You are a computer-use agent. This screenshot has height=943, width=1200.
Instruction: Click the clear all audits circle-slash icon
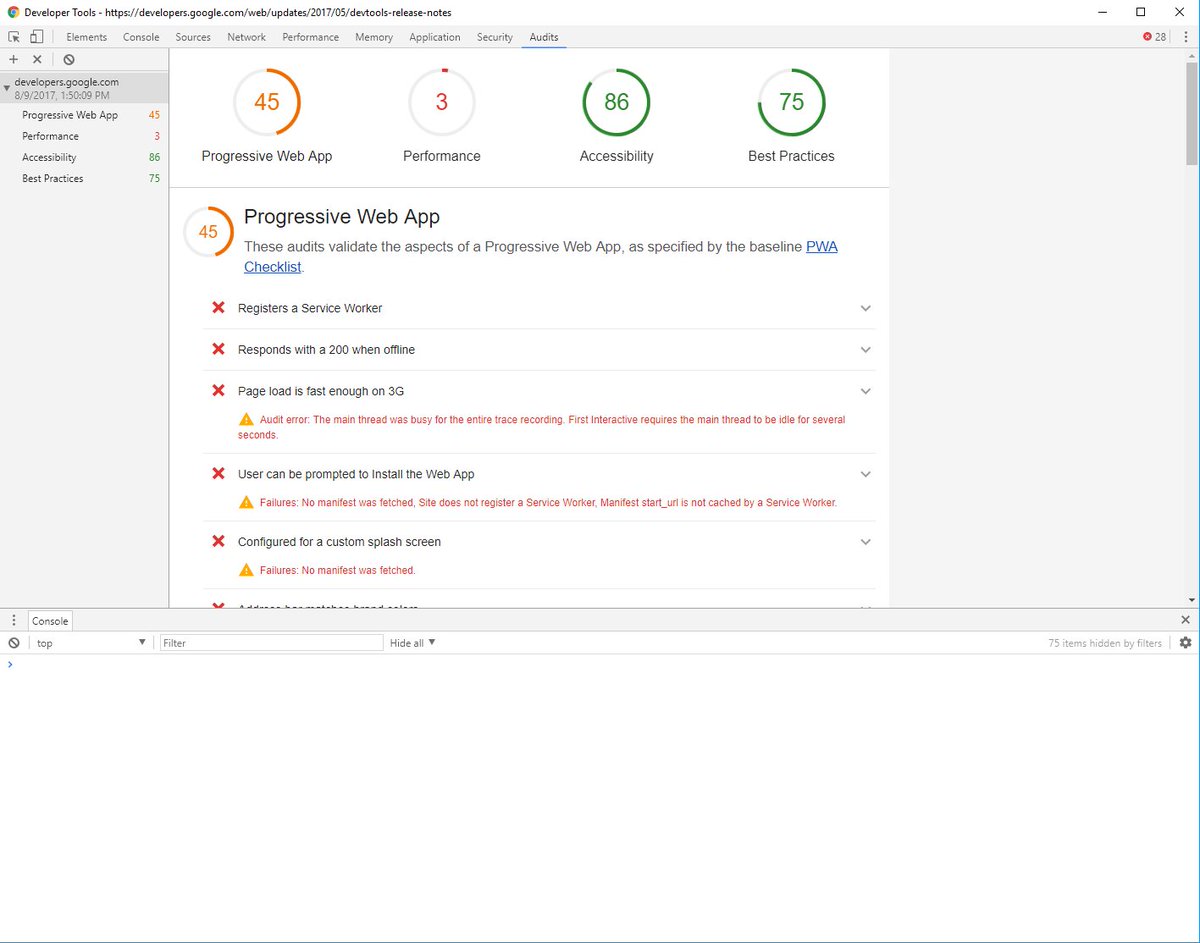tap(68, 60)
